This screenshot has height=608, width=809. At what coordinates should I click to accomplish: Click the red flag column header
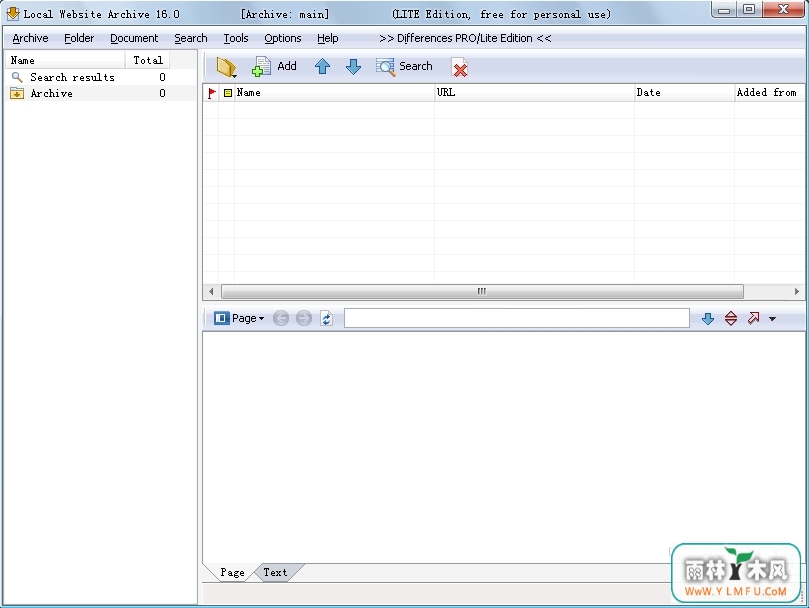[x=212, y=93]
